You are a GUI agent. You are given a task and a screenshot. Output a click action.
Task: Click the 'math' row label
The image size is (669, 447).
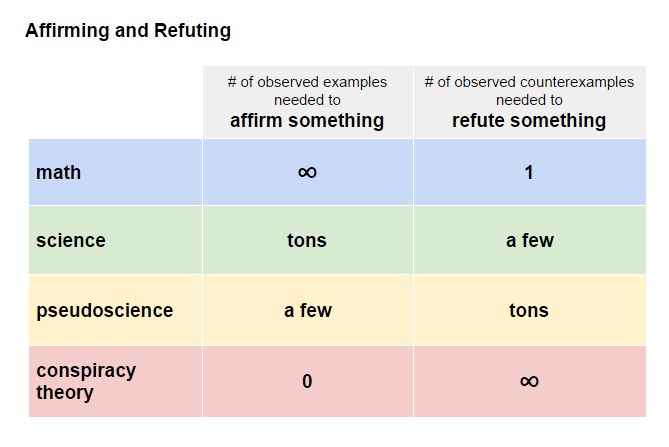pyautogui.click(x=58, y=173)
